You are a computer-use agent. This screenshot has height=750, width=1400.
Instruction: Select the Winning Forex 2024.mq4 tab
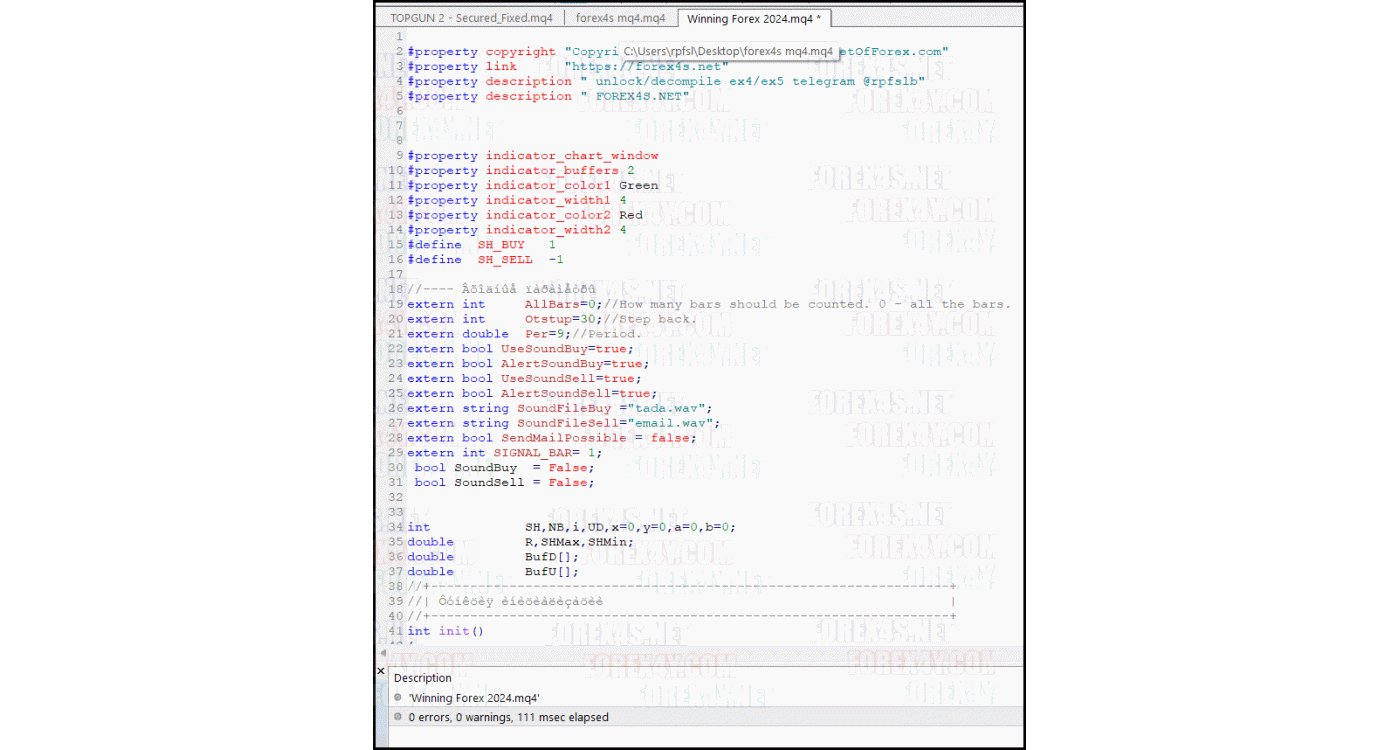point(755,17)
